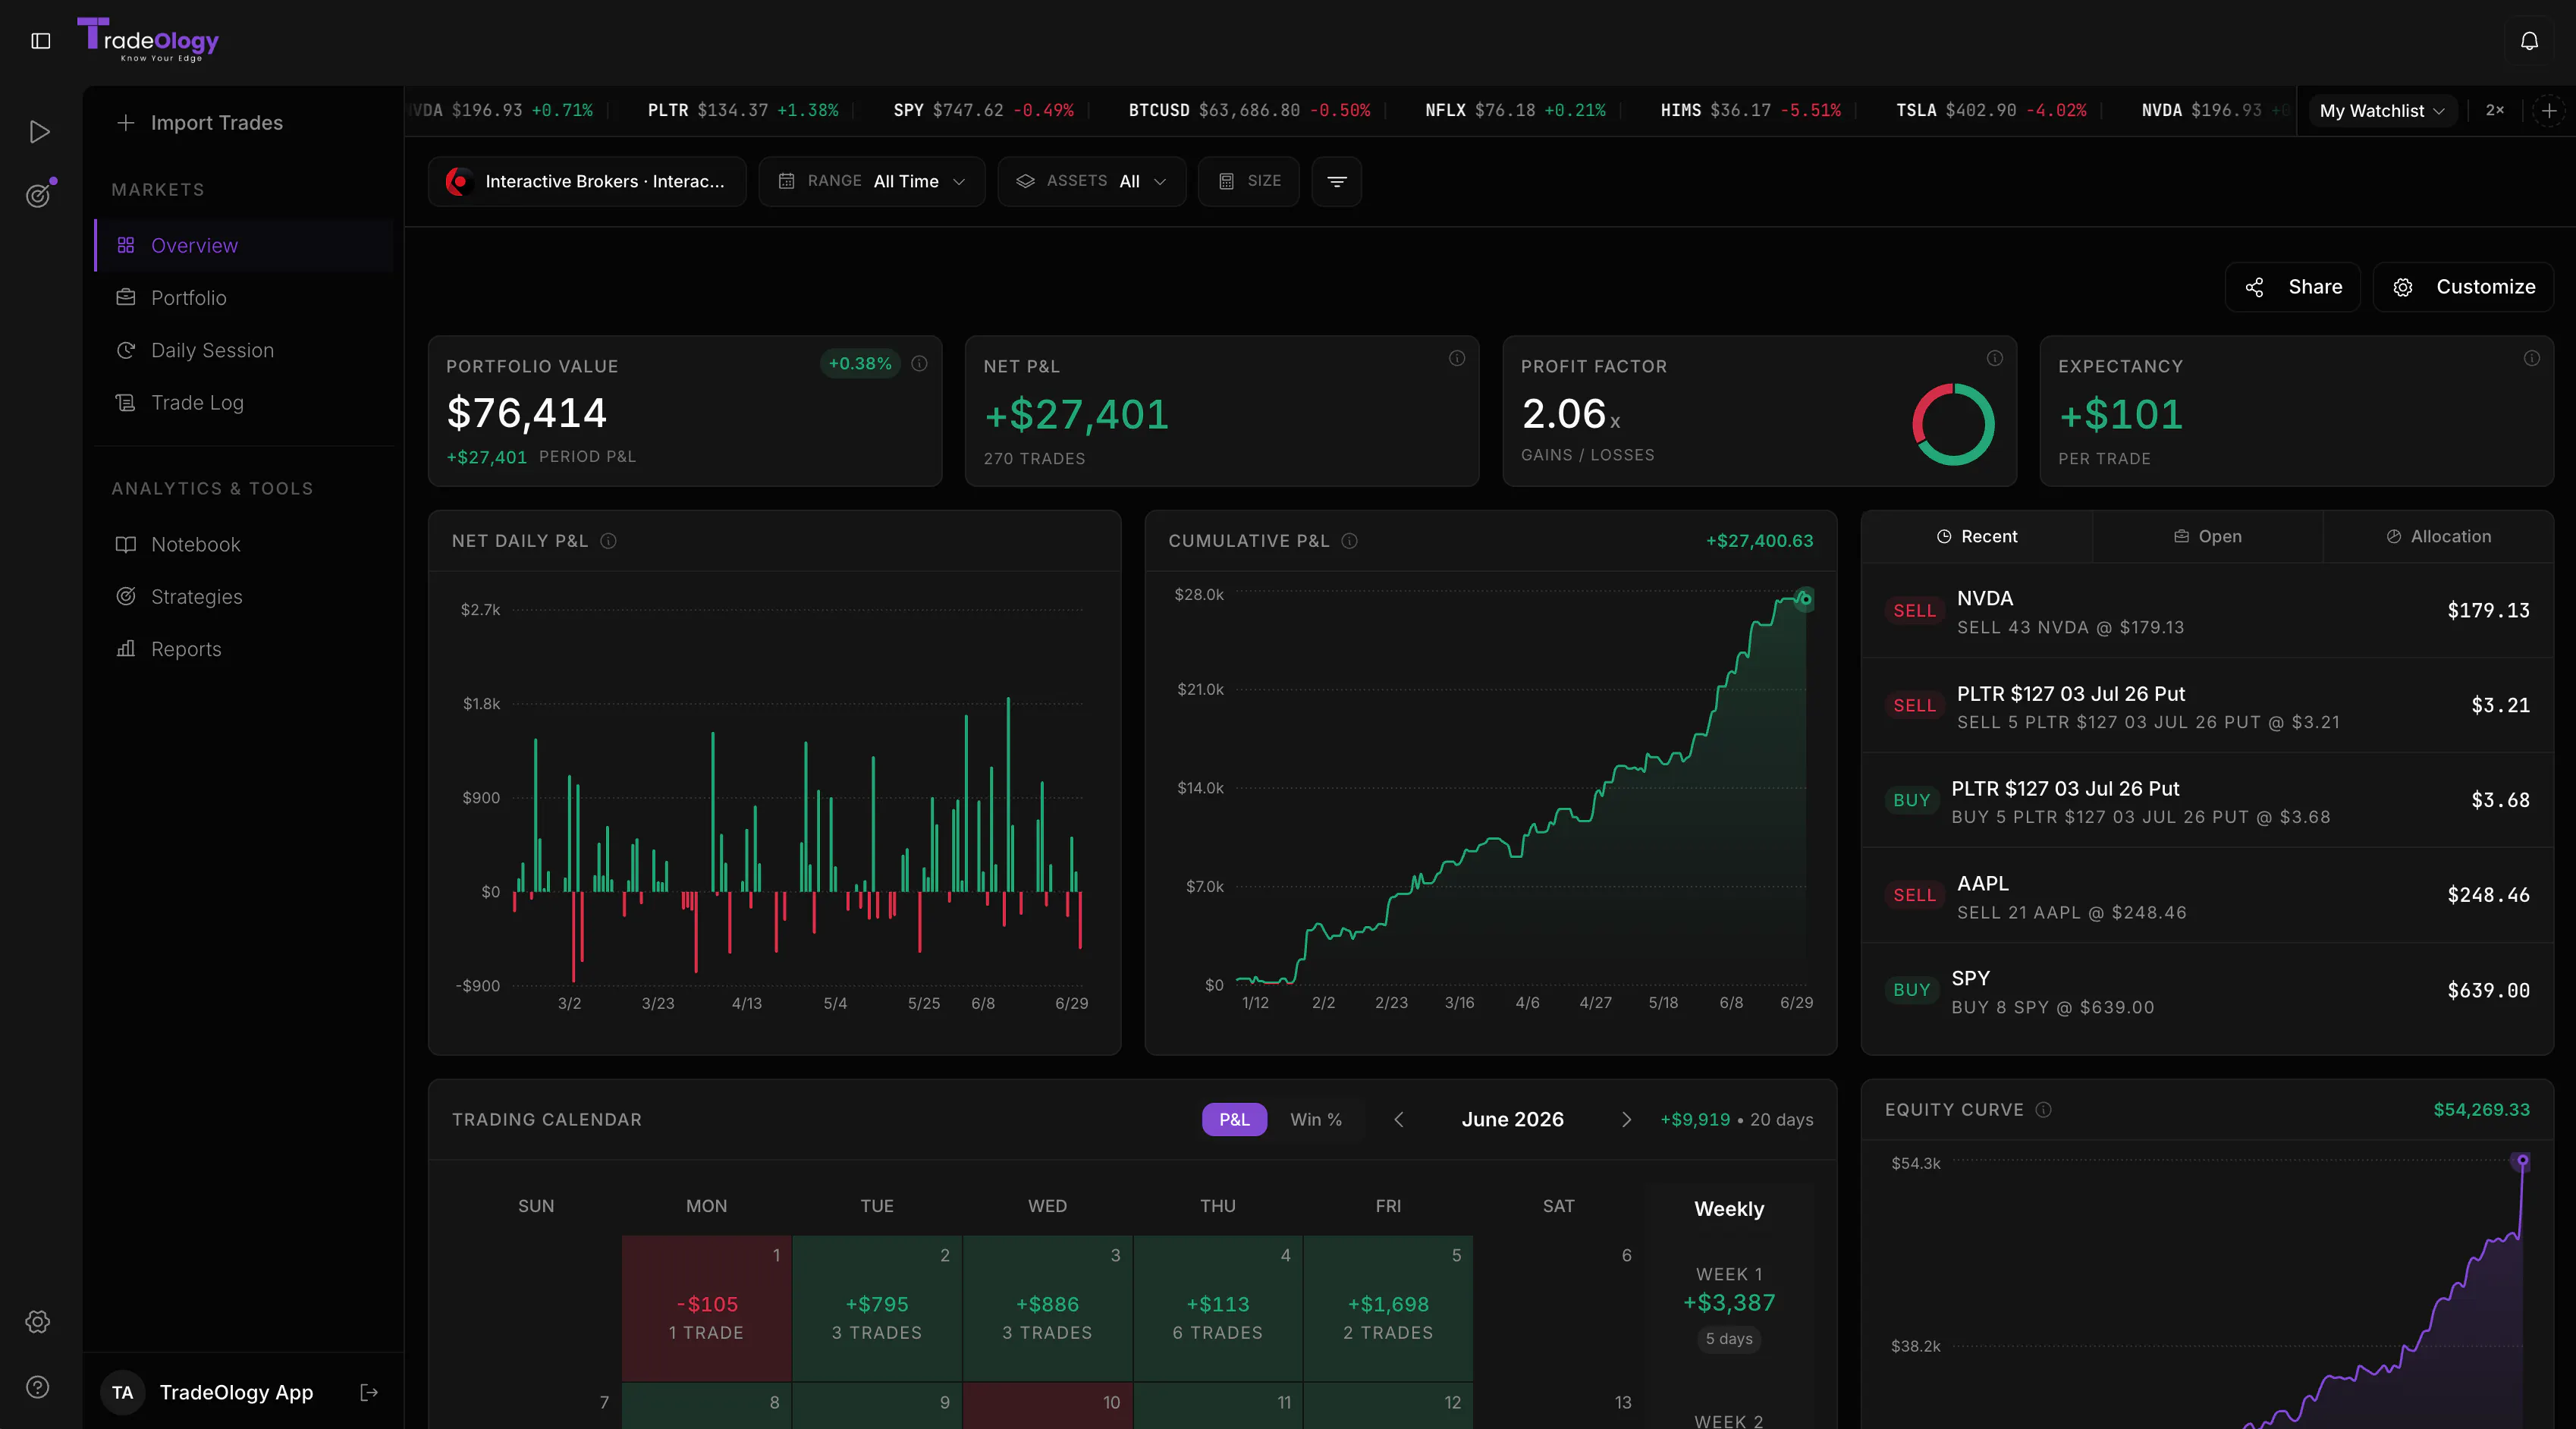Click the +$27,400.63 cumulative total
Viewport: 2576px width, 1429px height.
tap(1759, 541)
